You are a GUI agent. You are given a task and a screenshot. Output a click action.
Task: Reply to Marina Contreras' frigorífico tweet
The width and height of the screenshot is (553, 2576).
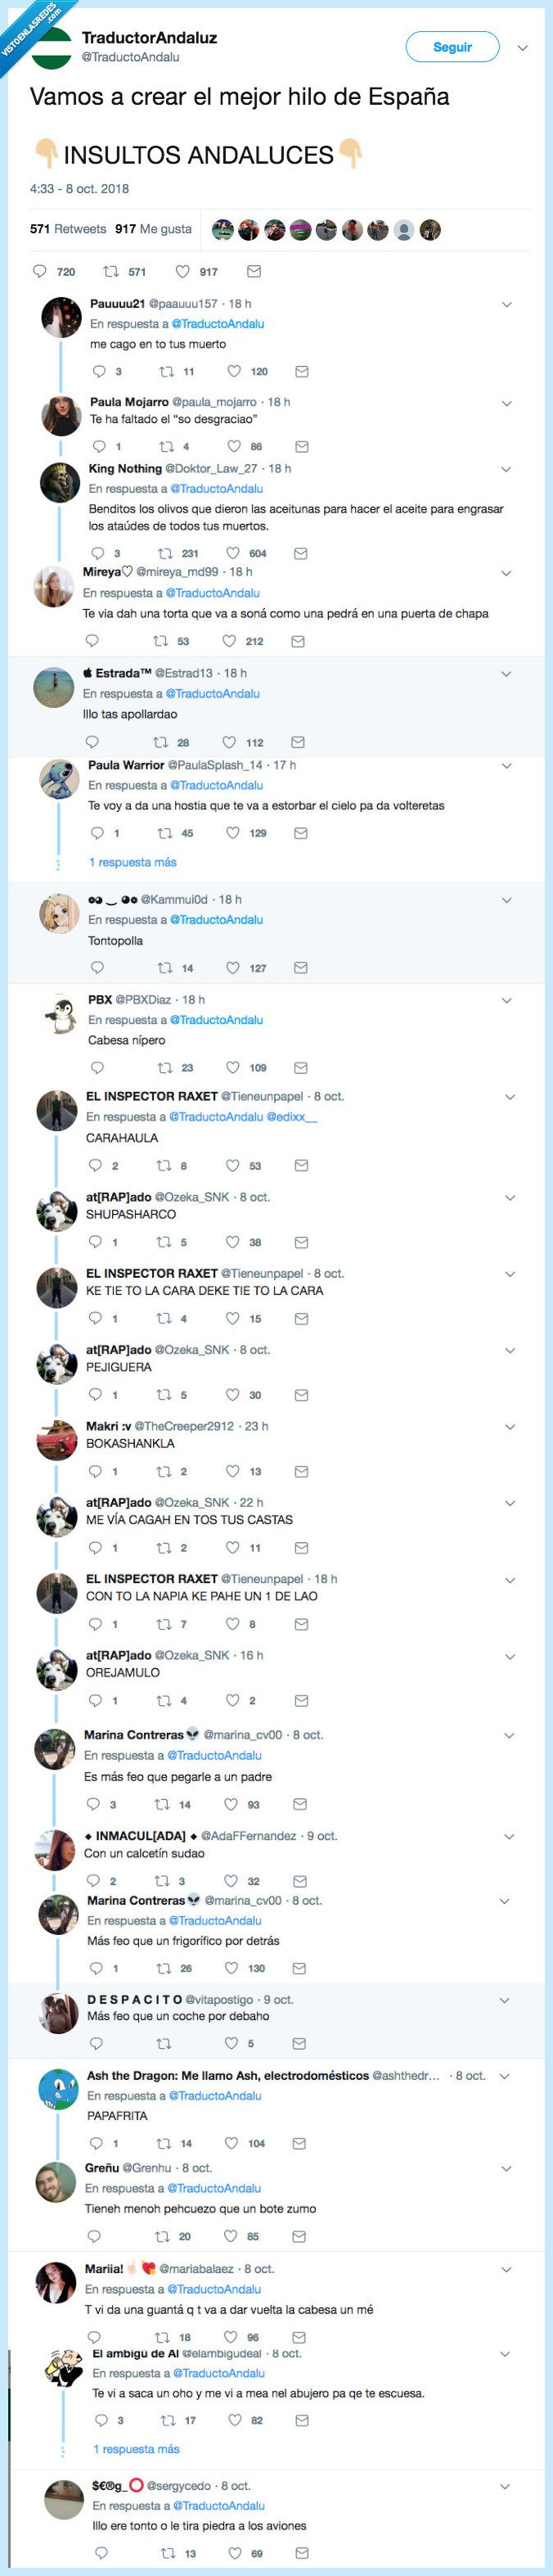click(x=96, y=1968)
